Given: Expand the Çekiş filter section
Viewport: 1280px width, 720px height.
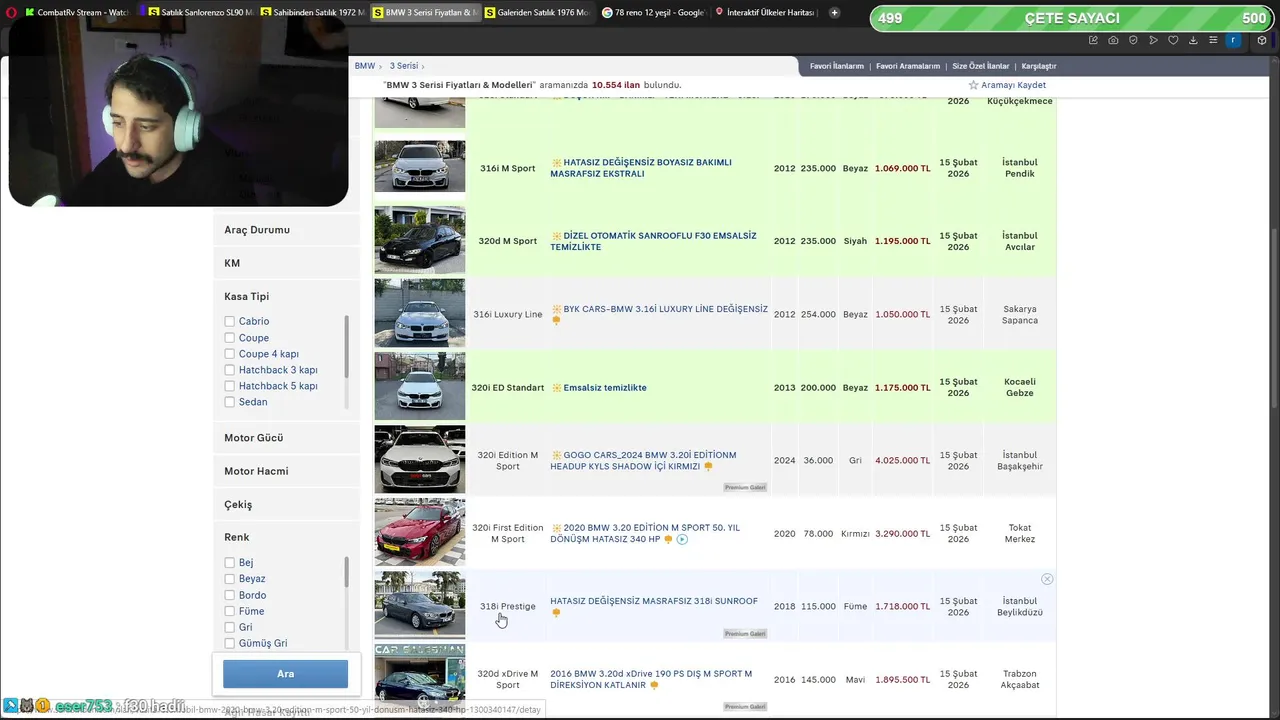Looking at the screenshot, I should pos(286,505).
